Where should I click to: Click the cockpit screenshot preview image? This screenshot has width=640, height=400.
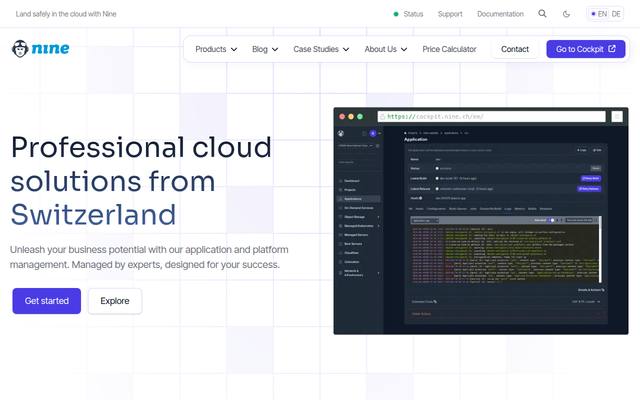481,221
